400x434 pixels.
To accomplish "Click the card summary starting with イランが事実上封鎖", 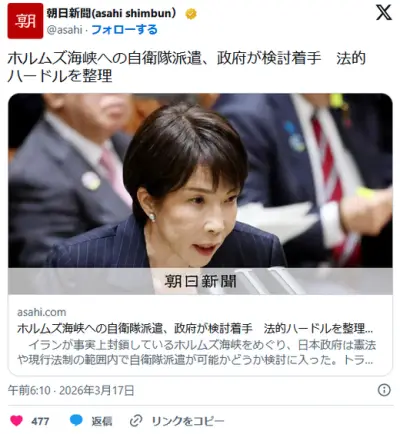I will (197, 353).
